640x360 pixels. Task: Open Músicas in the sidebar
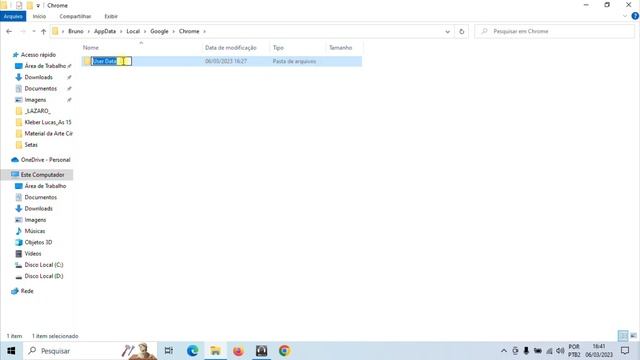[x=35, y=231]
